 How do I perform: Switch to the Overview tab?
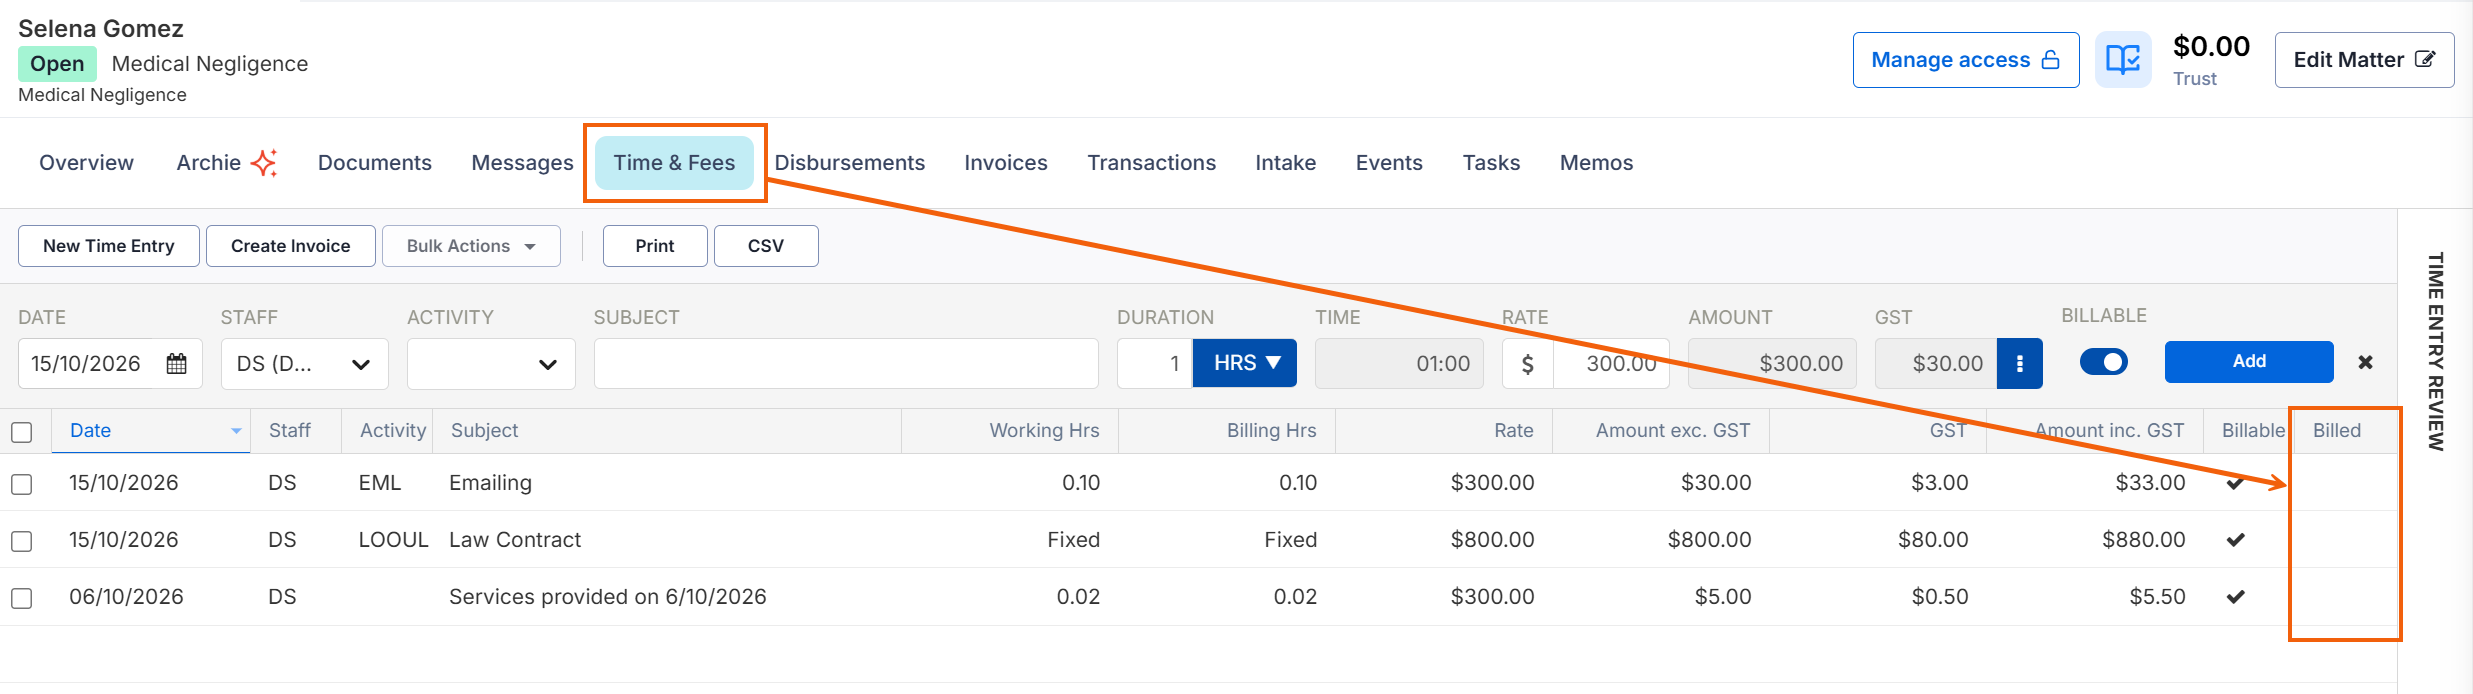pyautogui.click(x=86, y=163)
